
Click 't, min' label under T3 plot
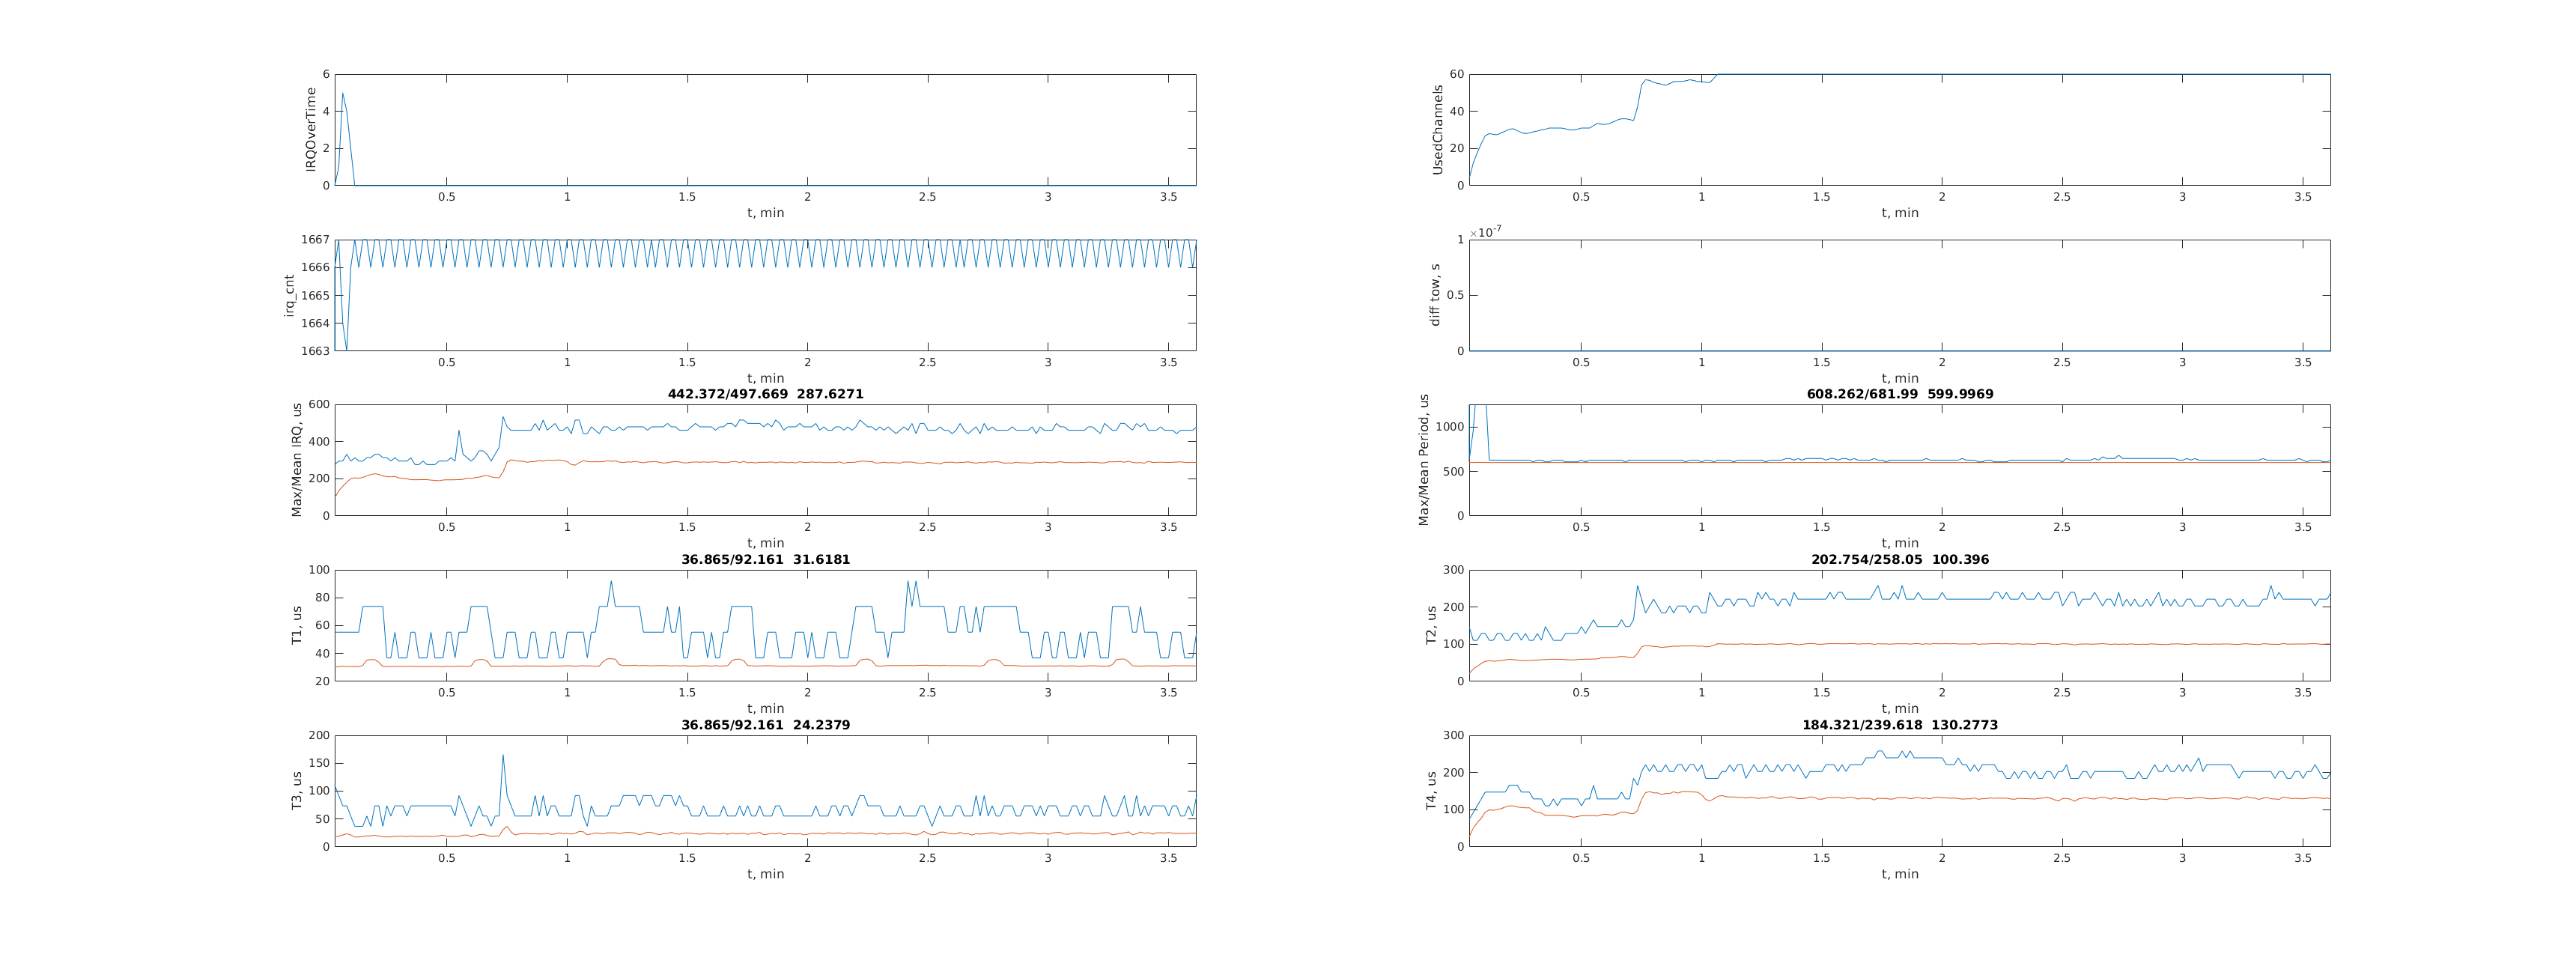coord(766,874)
